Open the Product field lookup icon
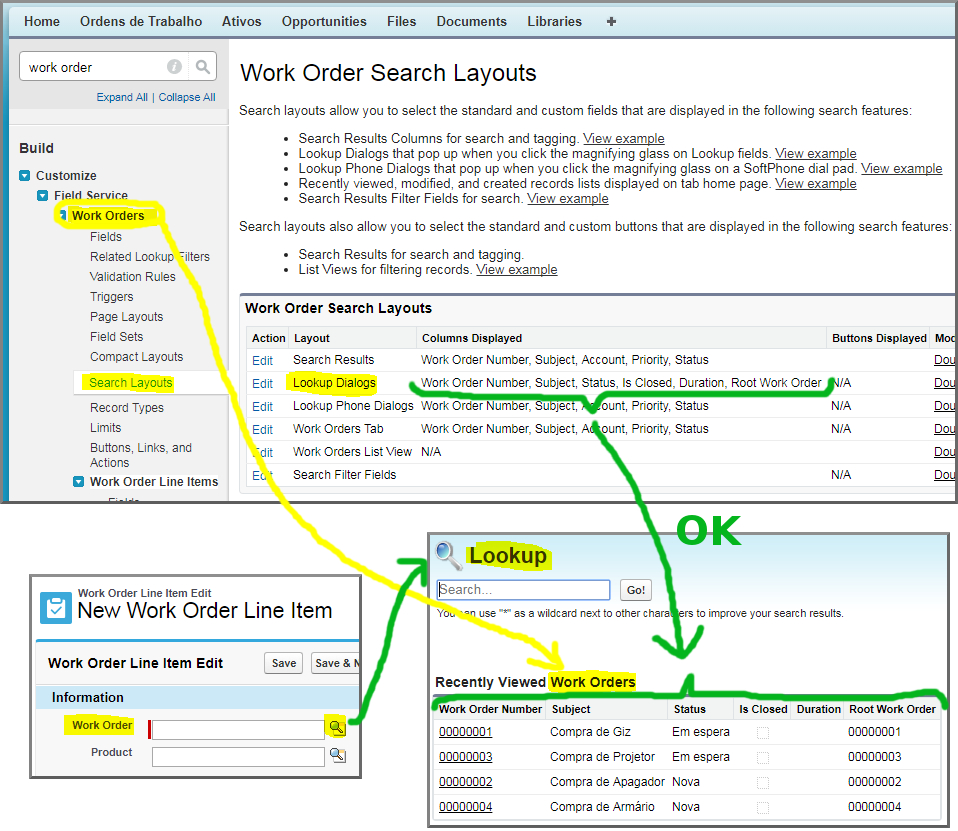This screenshot has height=831, width=958. pyautogui.click(x=337, y=755)
